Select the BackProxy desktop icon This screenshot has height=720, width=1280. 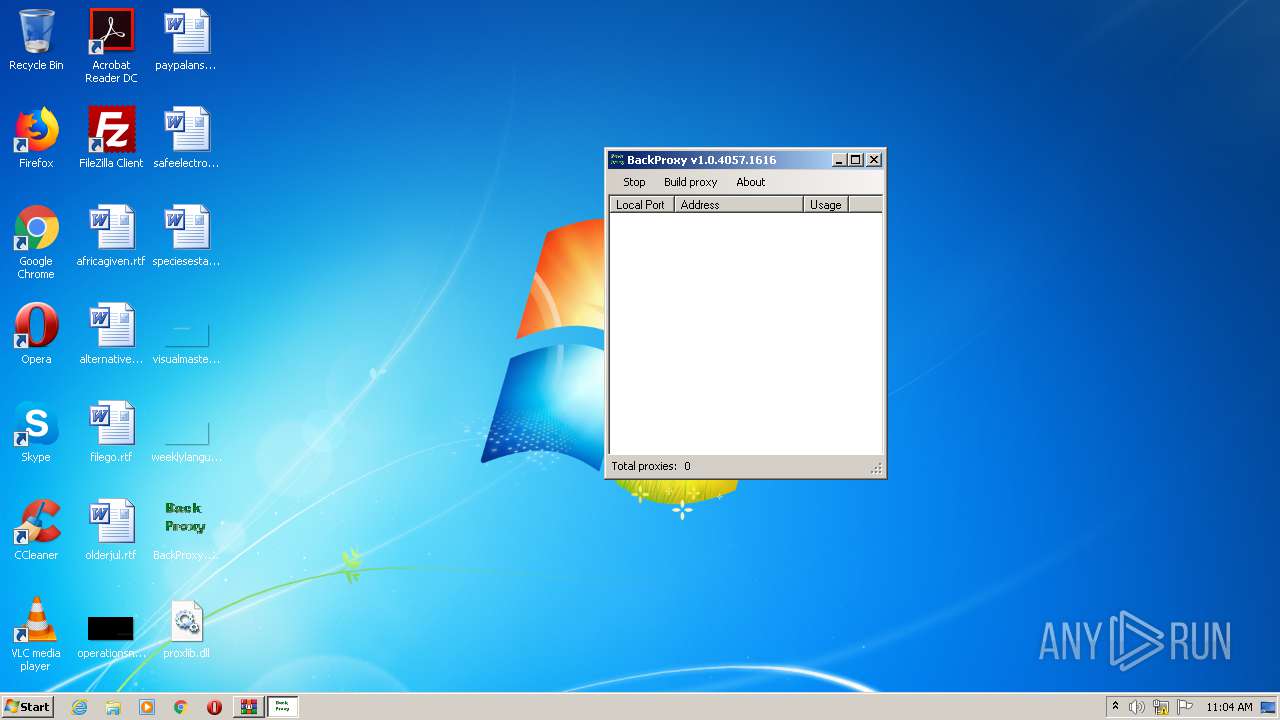pyautogui.click(x=186, y=530)
